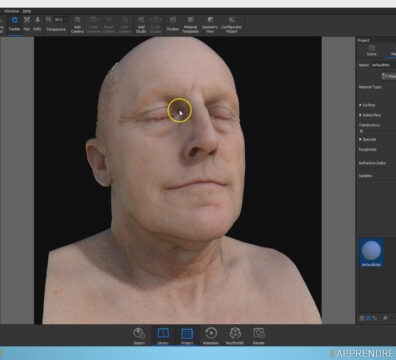
Task: Open the Window menu
Action: [12, 11]
